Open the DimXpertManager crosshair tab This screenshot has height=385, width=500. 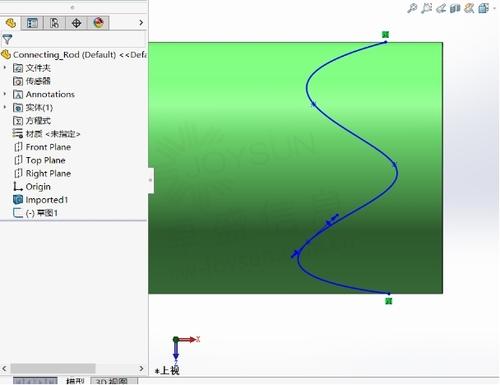click(x=76, y=23)
